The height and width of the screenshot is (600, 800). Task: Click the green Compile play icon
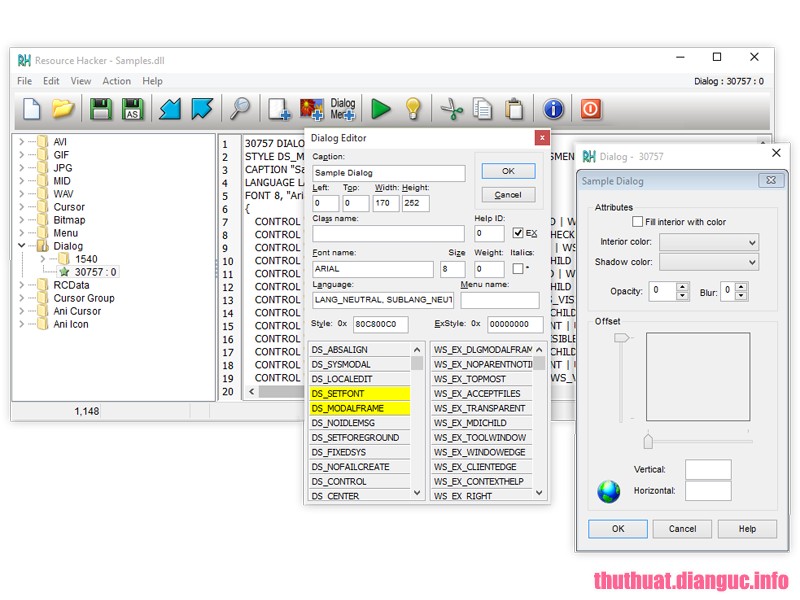(381, 109)
